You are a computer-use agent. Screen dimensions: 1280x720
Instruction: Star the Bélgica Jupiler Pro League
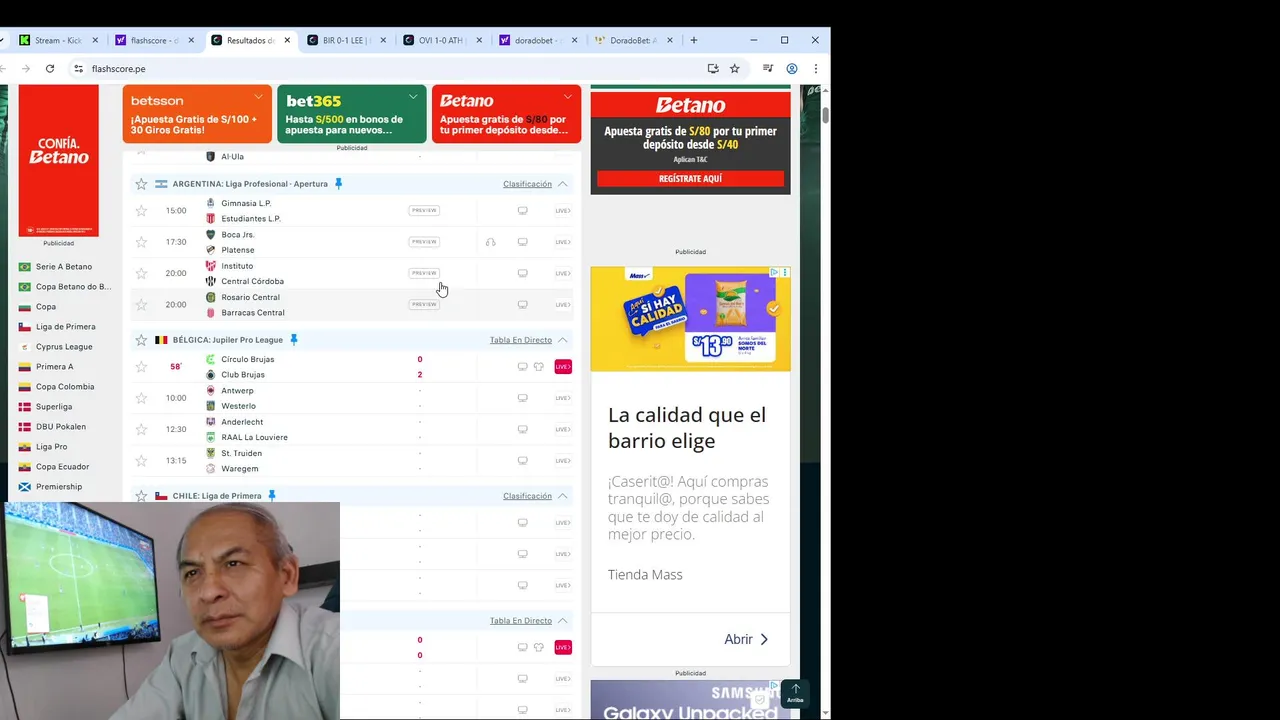(x=141, y=340)
